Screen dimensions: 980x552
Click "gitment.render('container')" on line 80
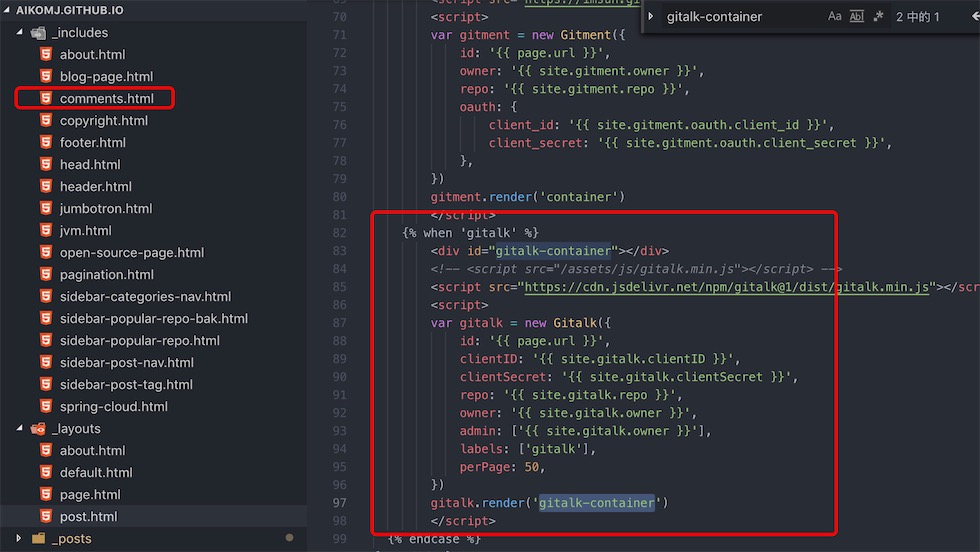(528, 197)
